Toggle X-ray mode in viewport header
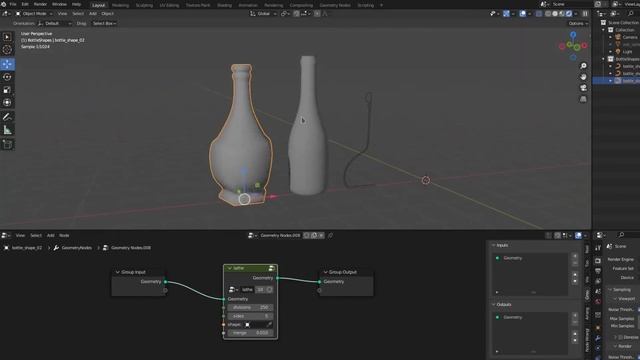The height and width of the screenshot is (360, 640). pos(538,13)
